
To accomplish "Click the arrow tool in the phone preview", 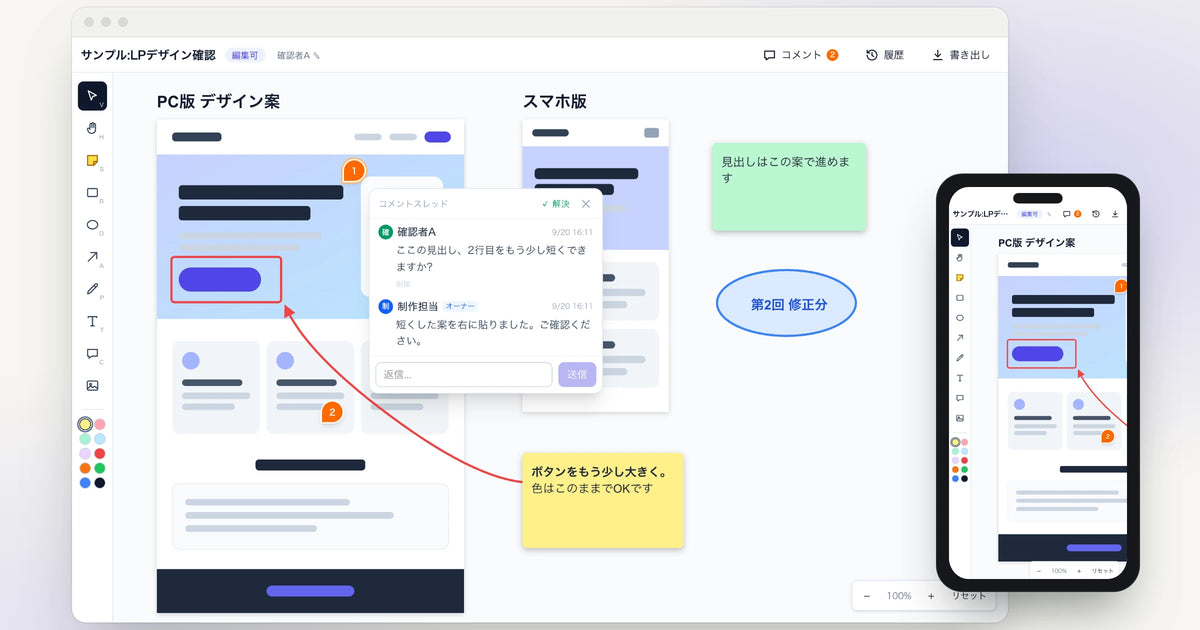I will click(x=960, y=337).
